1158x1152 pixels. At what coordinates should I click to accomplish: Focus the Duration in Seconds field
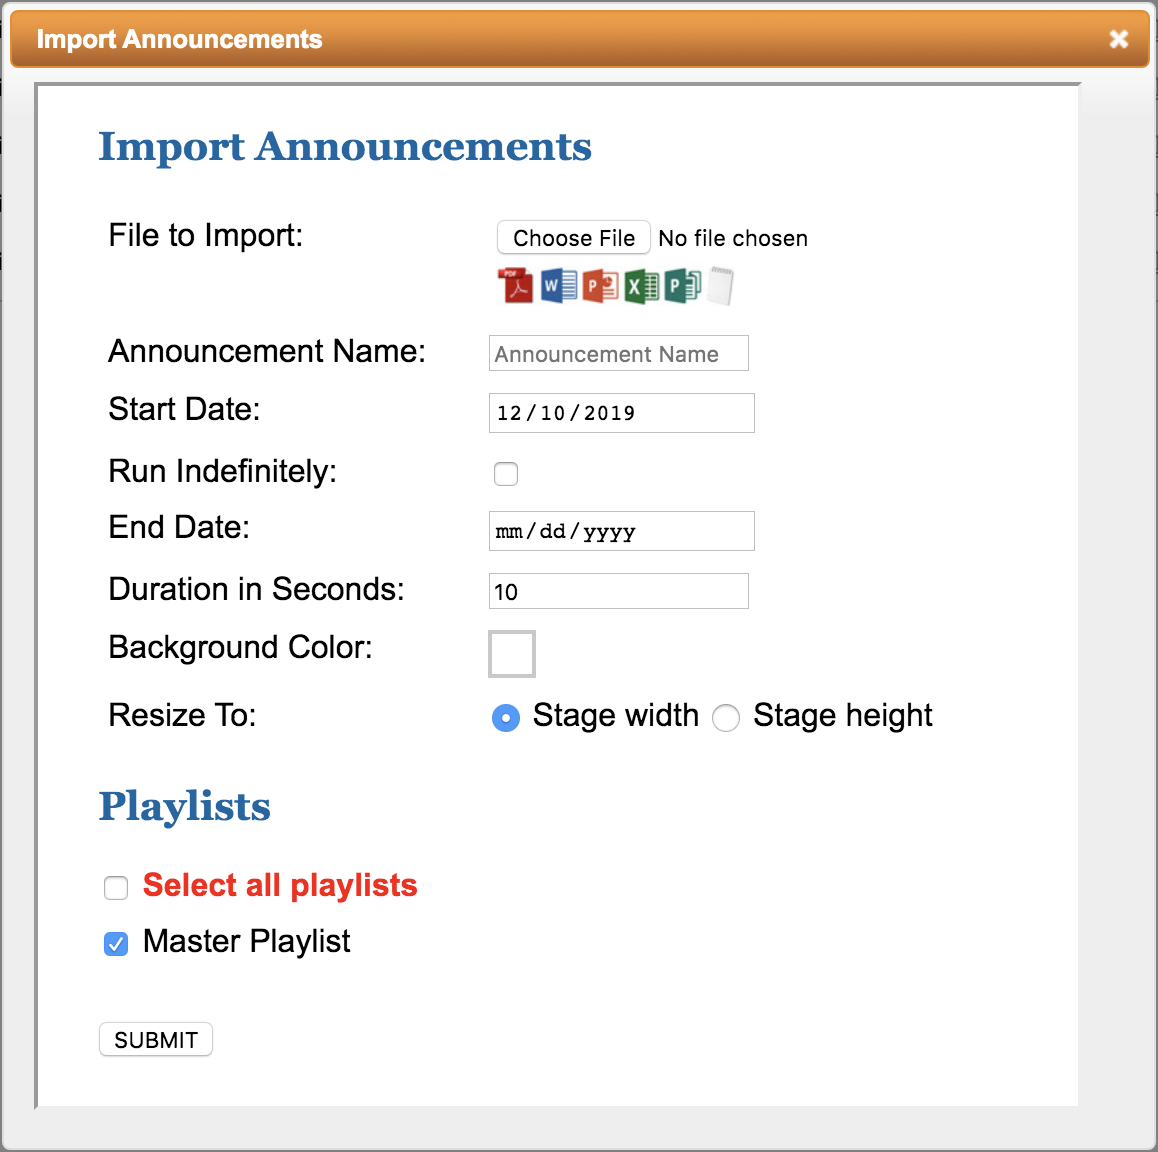pos(618,591)
